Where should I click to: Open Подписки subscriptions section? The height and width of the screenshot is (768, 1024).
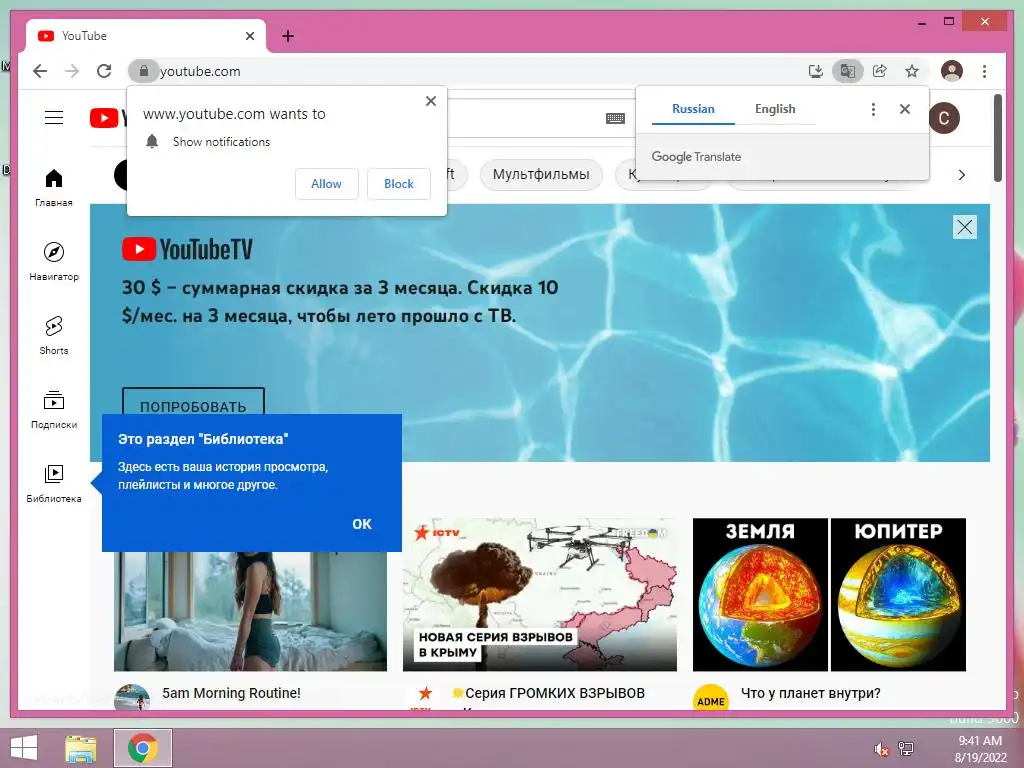tap(54, 409)
